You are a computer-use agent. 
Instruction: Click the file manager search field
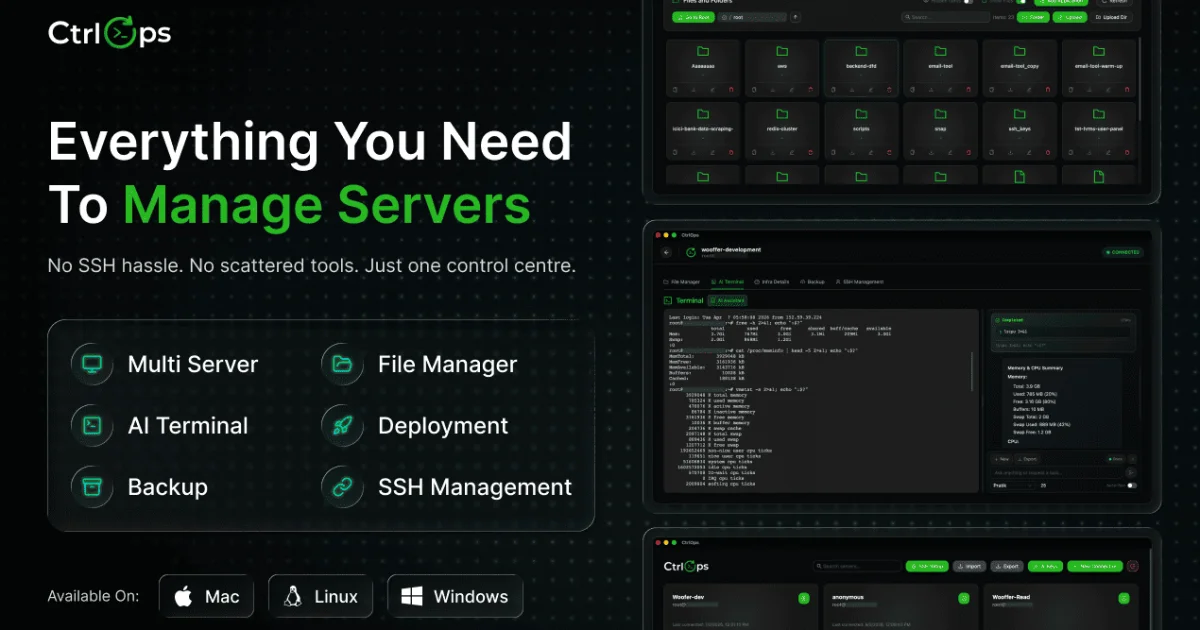[945, 17]
